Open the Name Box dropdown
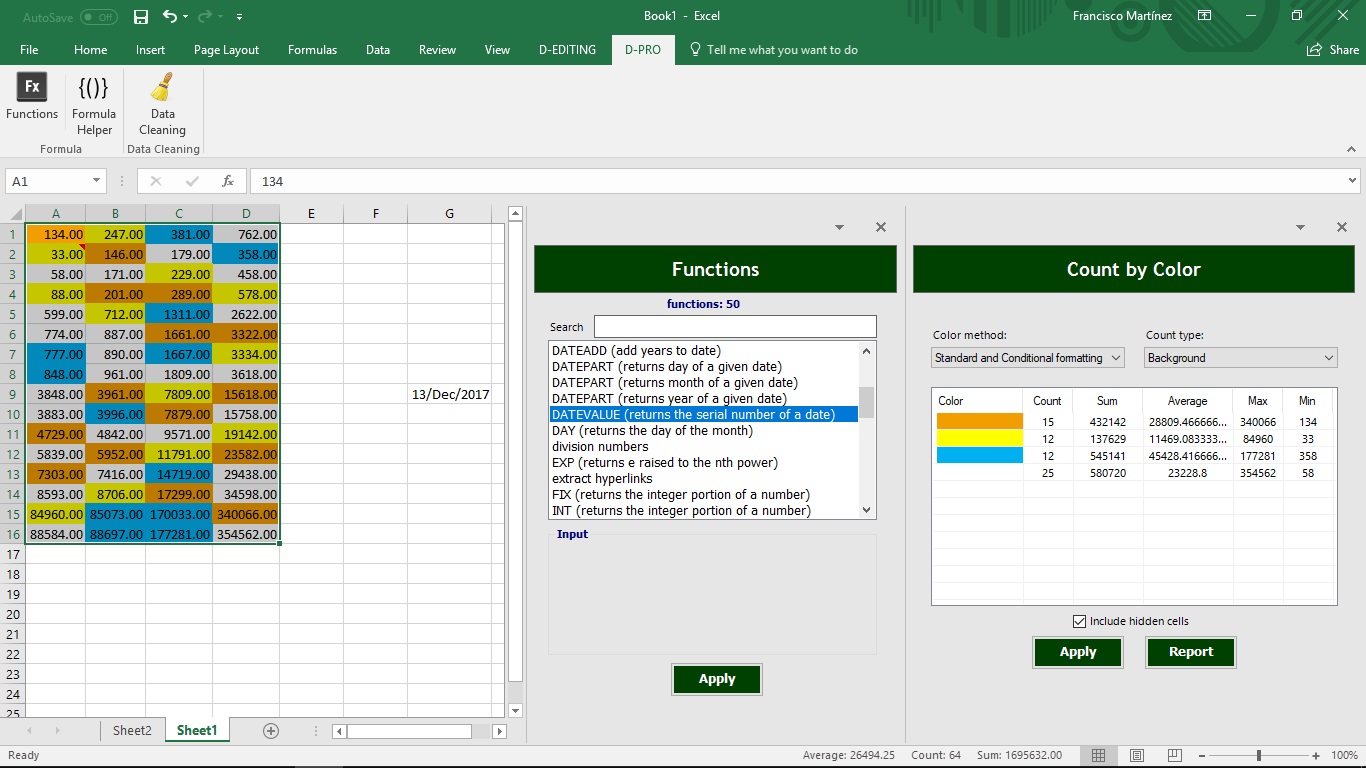 click(95, 181)
